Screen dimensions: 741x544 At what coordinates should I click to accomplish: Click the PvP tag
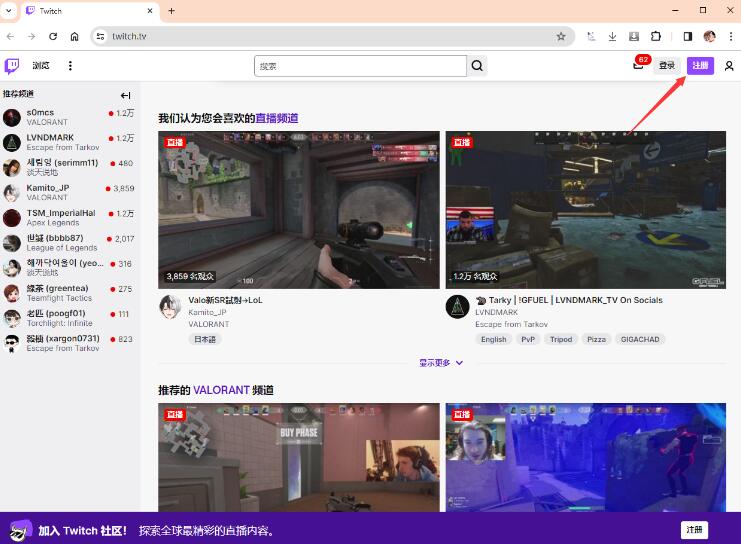coord(528,339)
